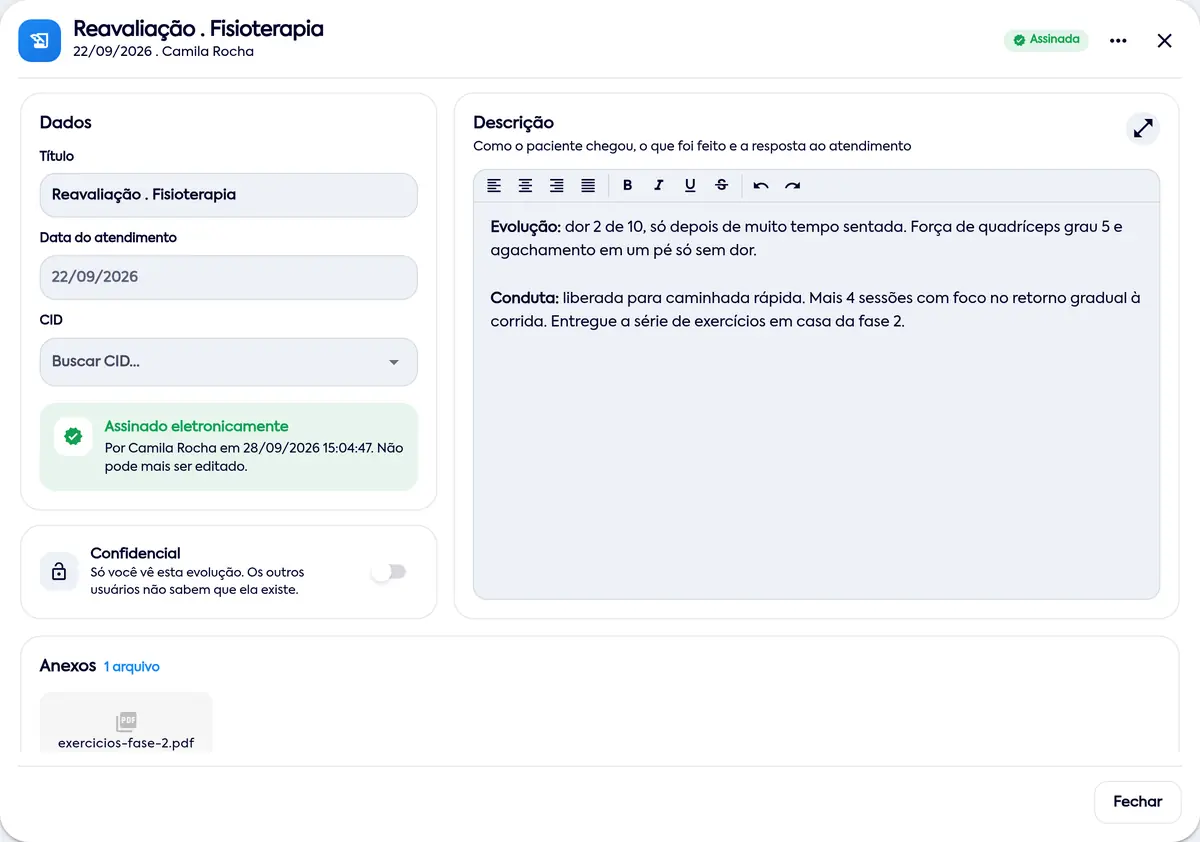The height and width of the screenshot is (842, 1200).
Task: Redo action in the description toolbar
Action: tap(793, 185)
